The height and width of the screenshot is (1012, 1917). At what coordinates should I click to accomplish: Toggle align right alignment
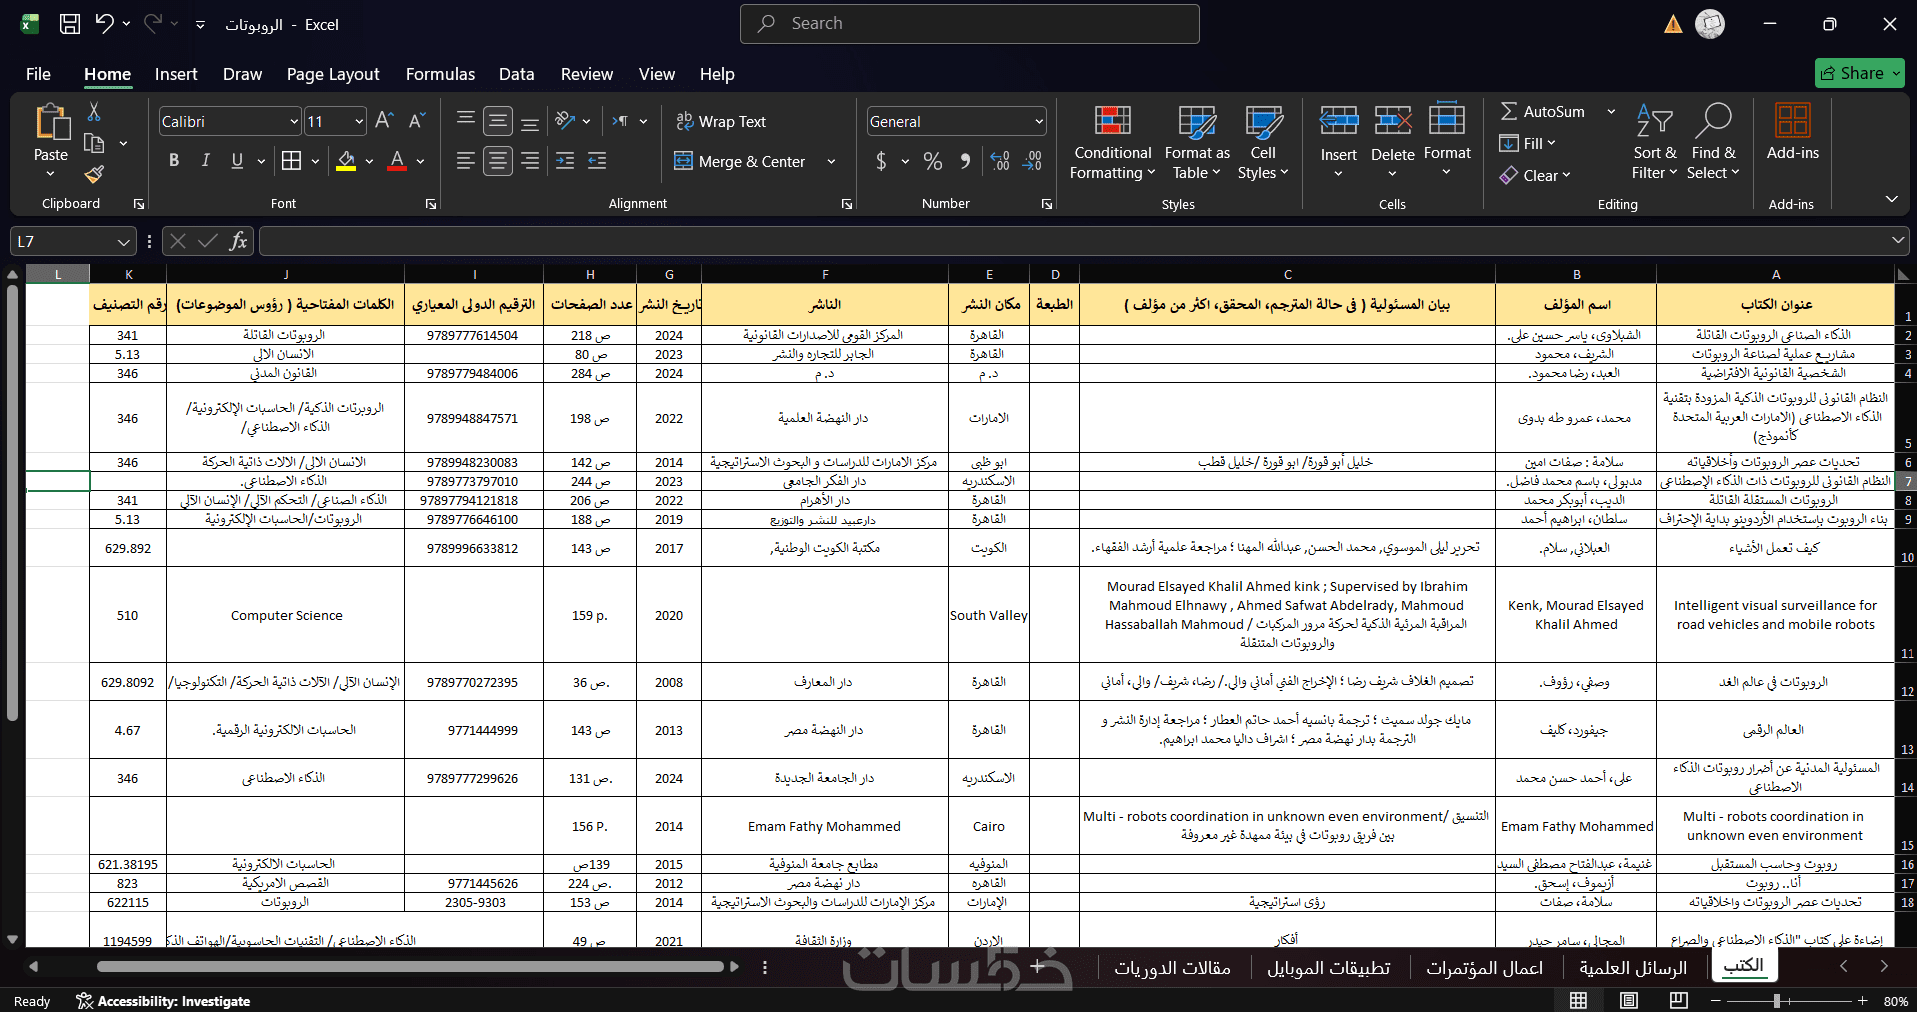pos(530,161)
